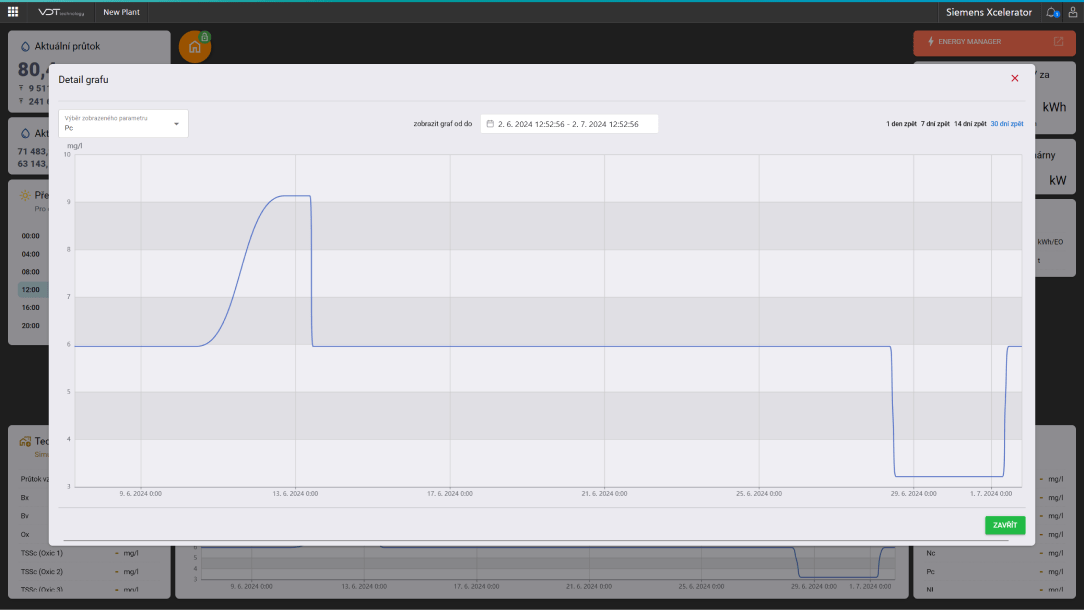Image resolution: width=1084 pixels, height=610 pixels.
Task: Expand the parameter selection dropdown arrow
Action: [x=176, y=124]
